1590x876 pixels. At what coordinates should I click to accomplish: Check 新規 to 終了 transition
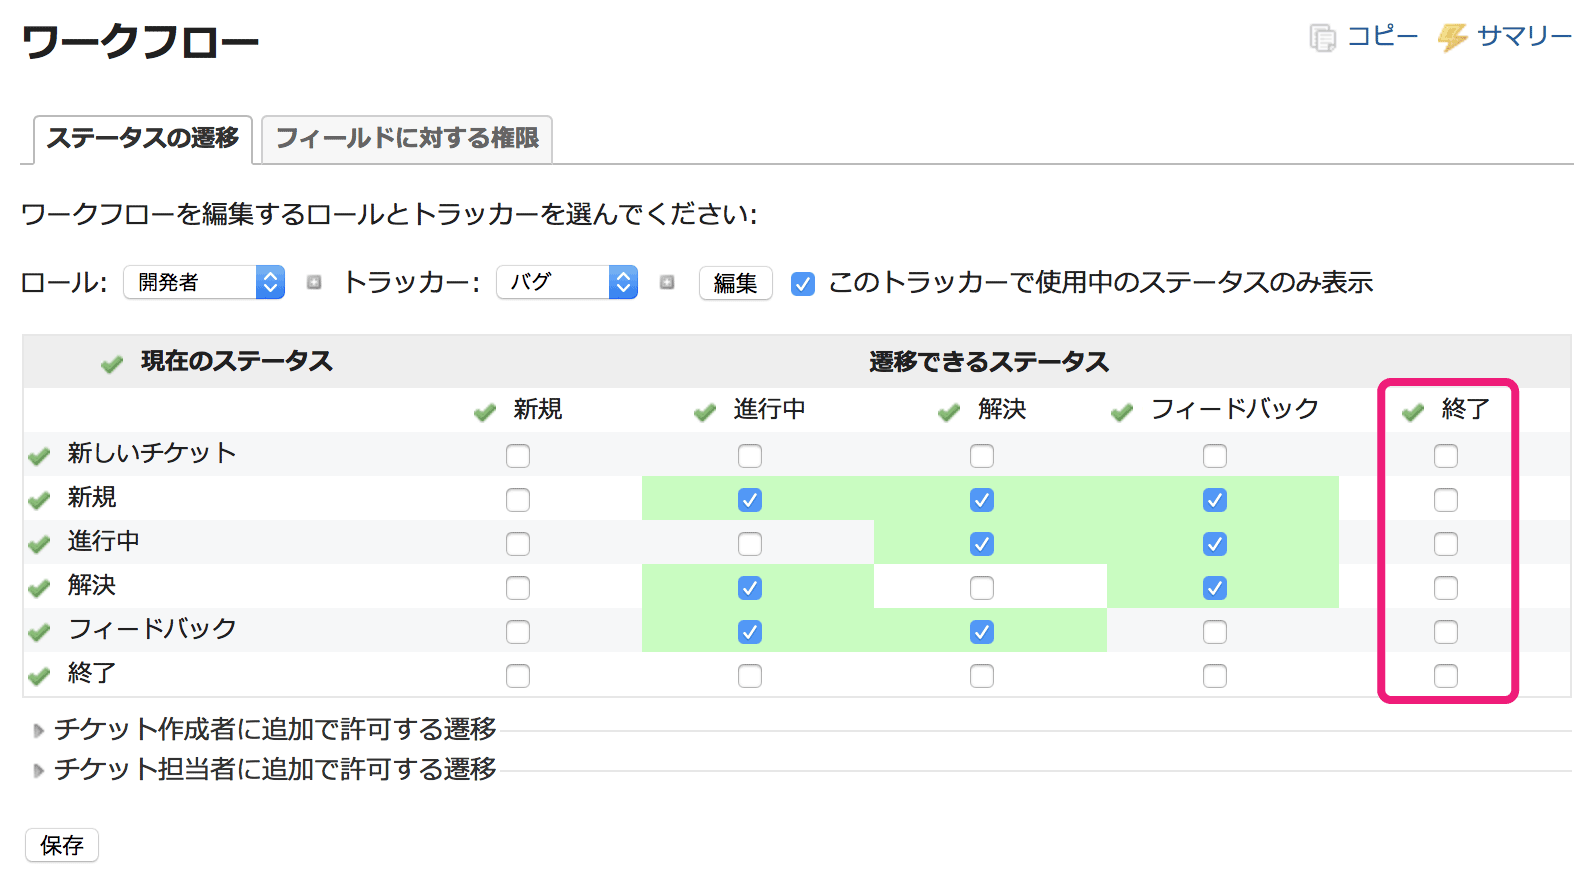1446,500
